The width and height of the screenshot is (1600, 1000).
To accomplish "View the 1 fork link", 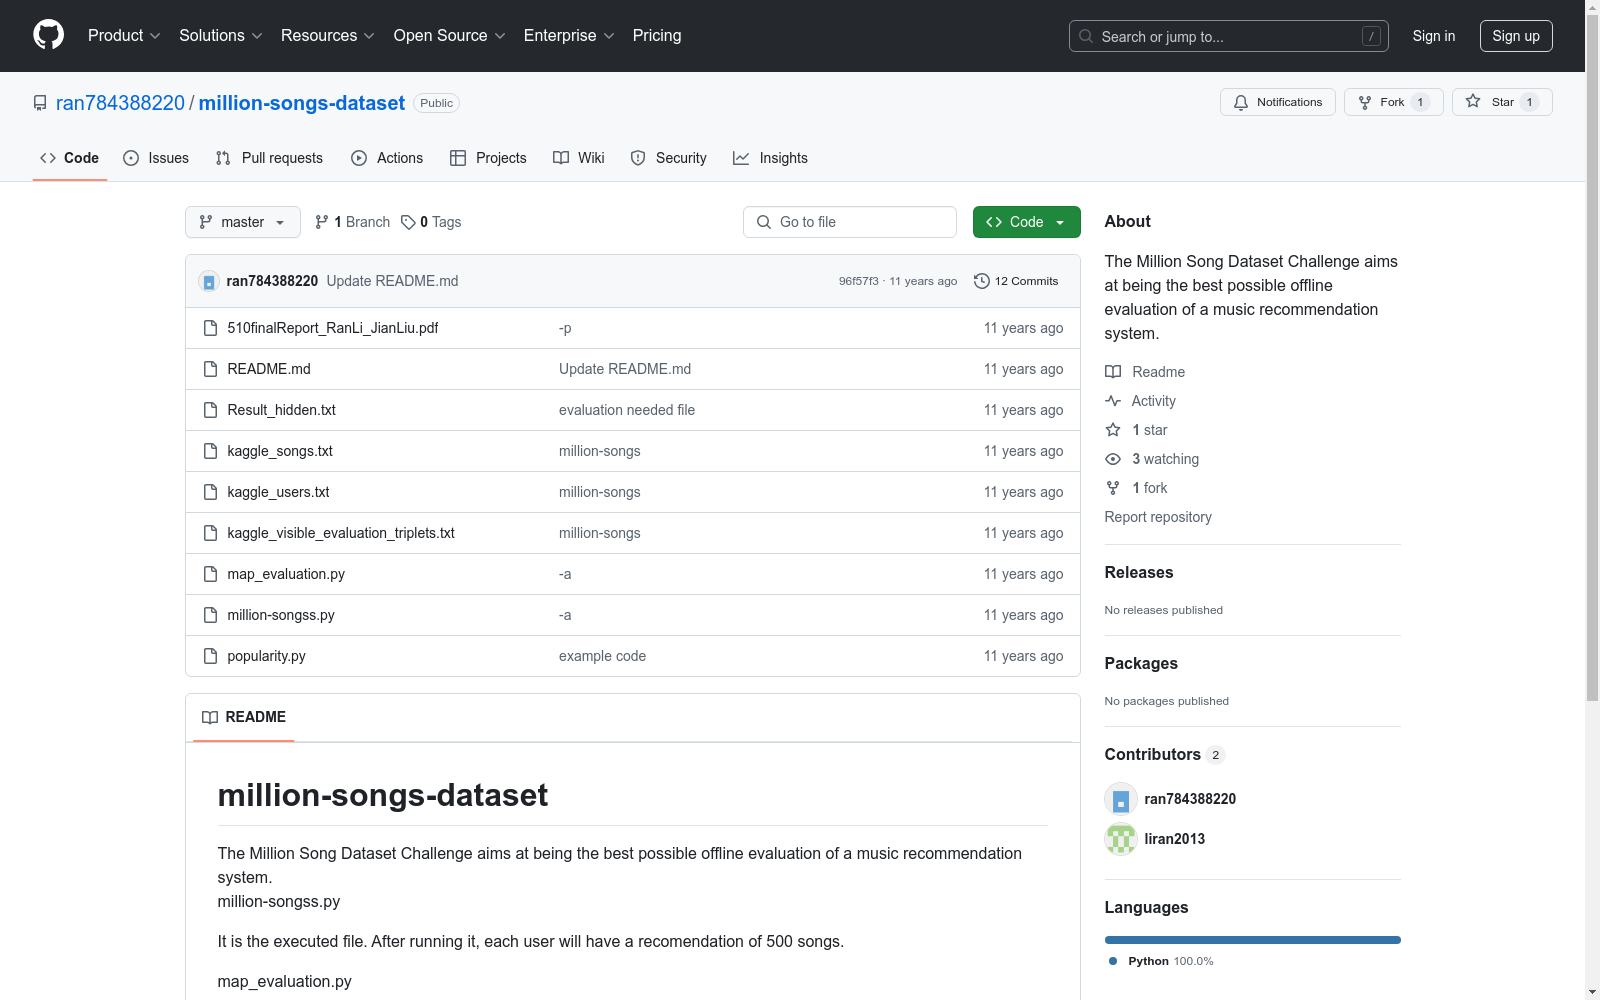I will (x=1136, y=488).
